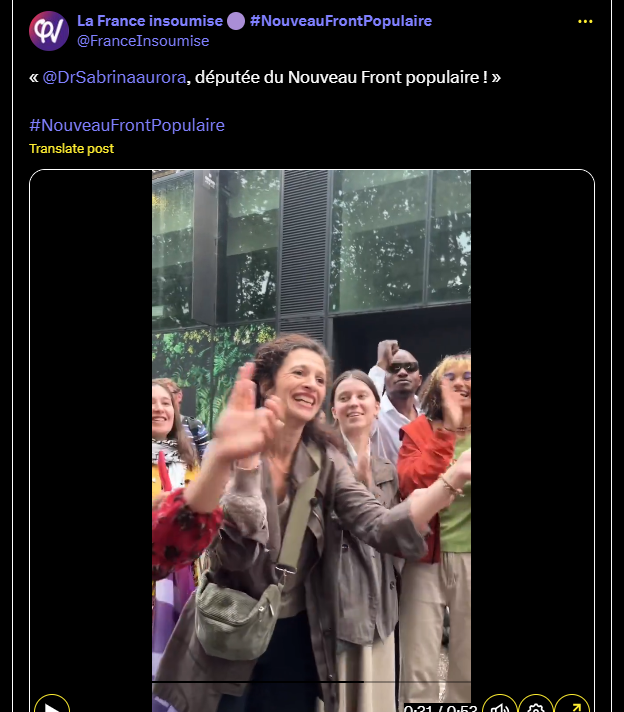624x712 pixels.
Task: Click the purple circle badge by account name
Action: point(236,21)
